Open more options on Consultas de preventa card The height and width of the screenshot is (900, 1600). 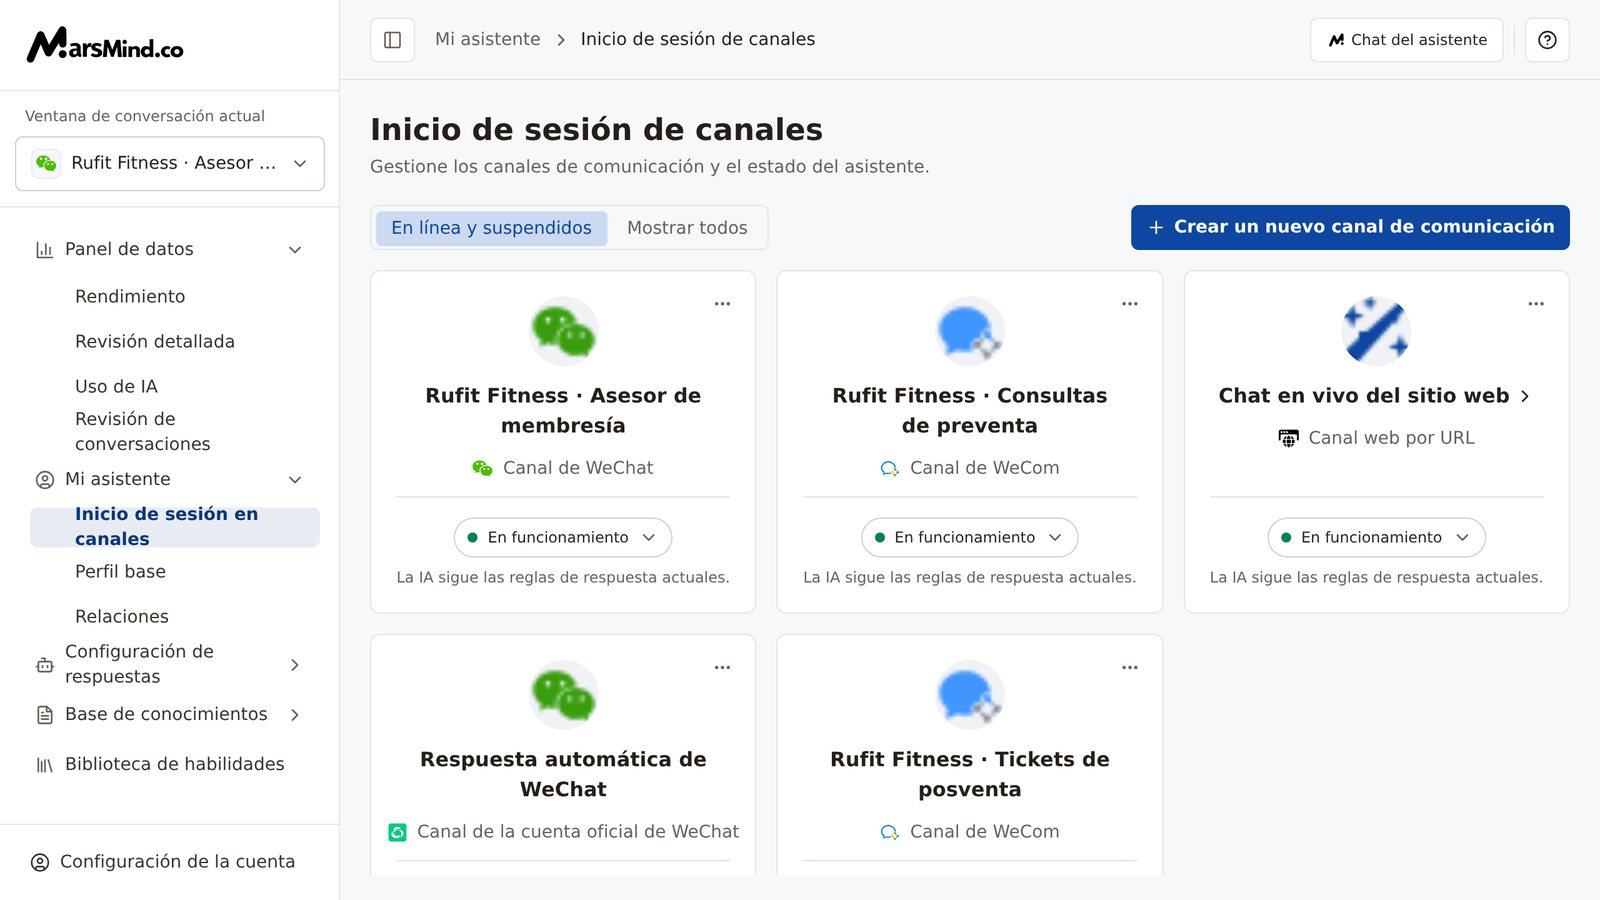pyautogui.click(x=1130, y=304)
